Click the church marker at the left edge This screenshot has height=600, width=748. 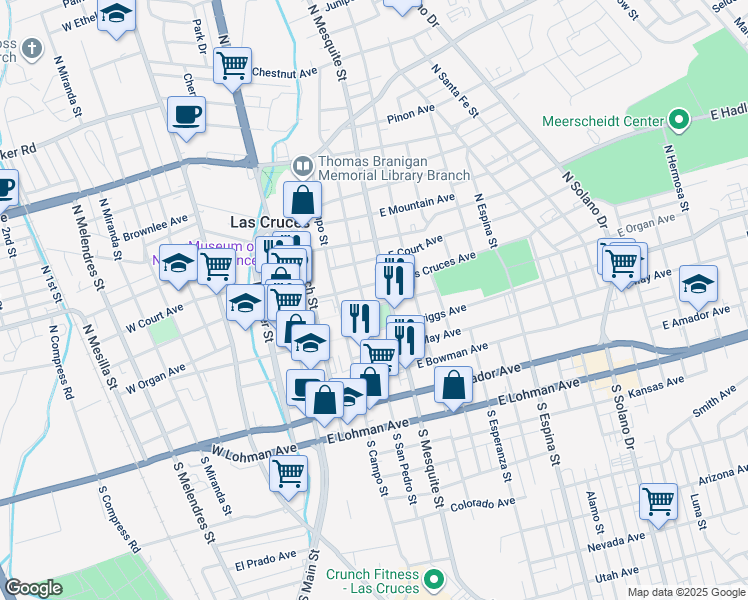click(x=31, y=48)
